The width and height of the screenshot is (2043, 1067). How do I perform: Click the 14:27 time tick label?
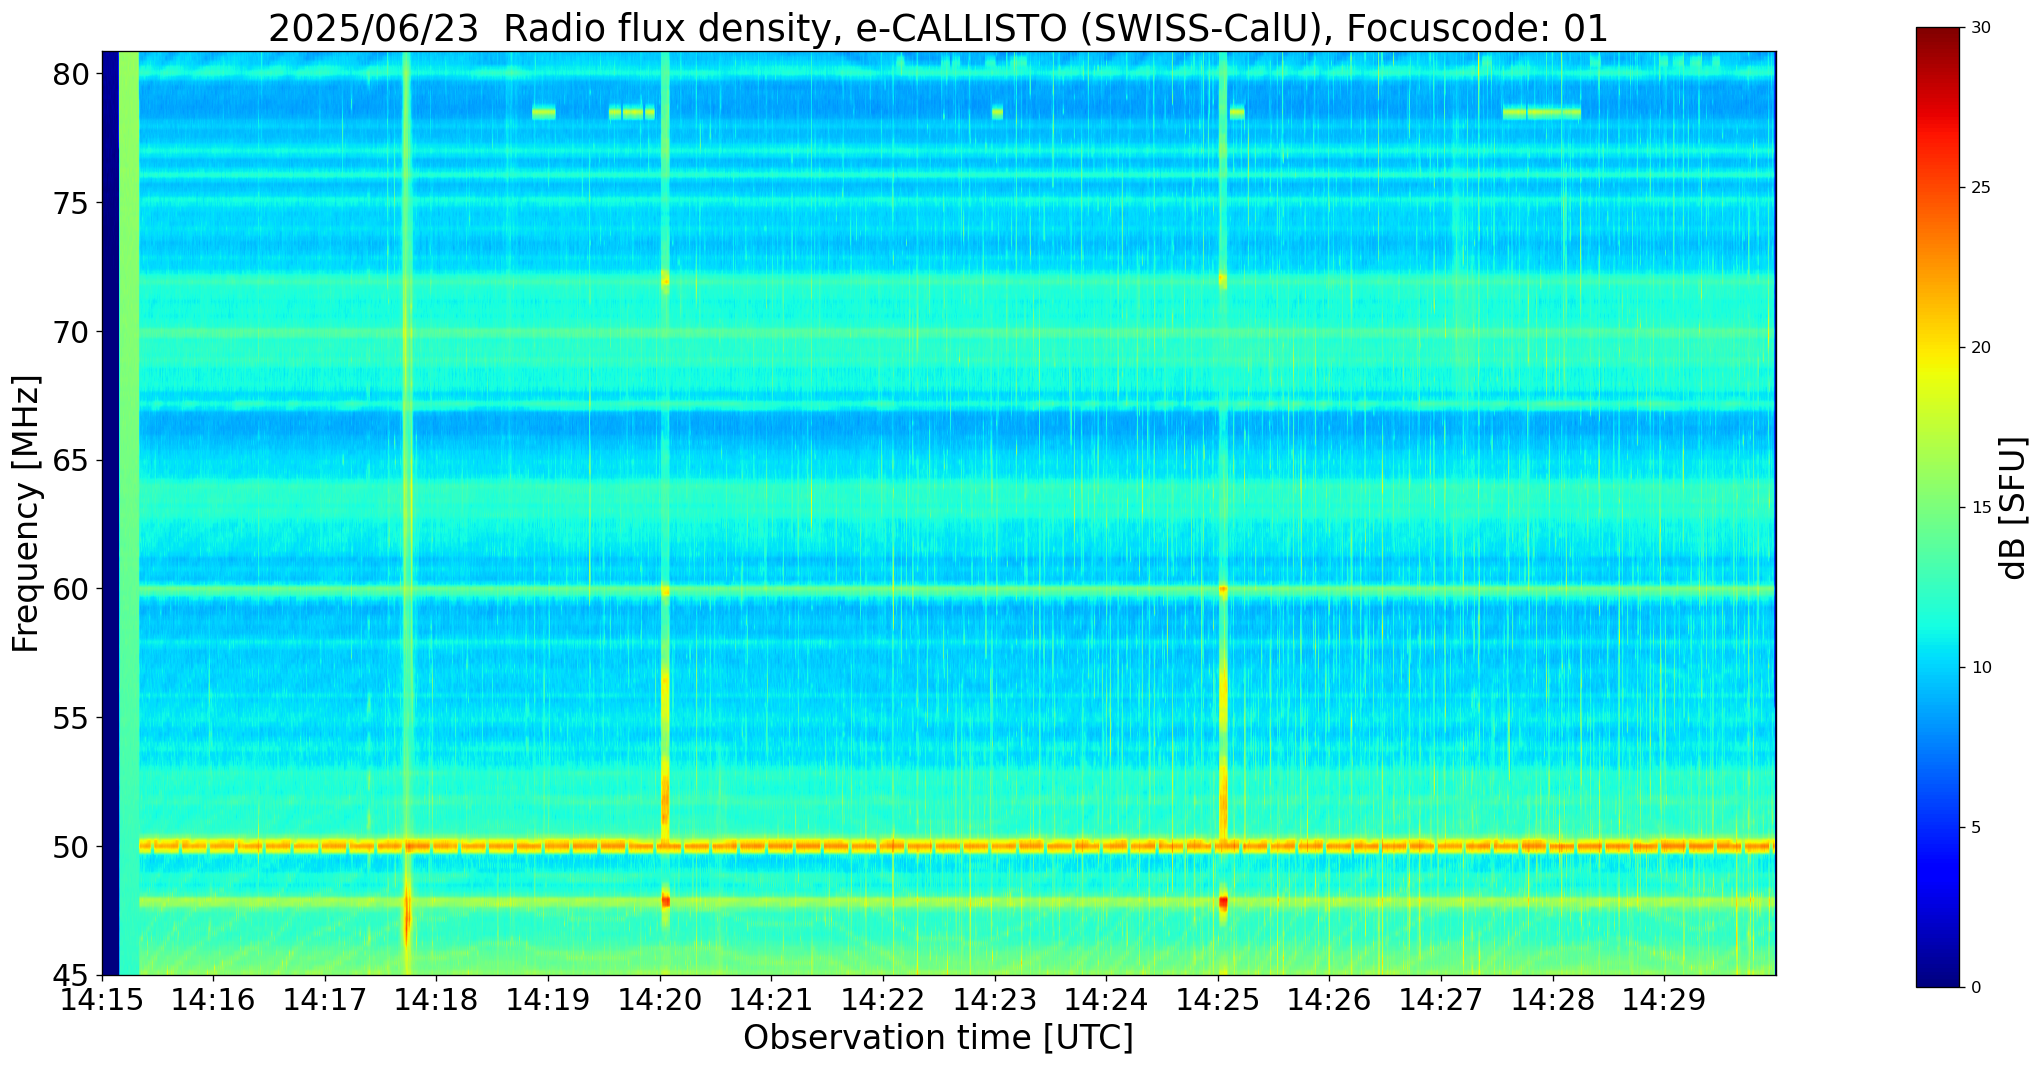(1441, 1001)
